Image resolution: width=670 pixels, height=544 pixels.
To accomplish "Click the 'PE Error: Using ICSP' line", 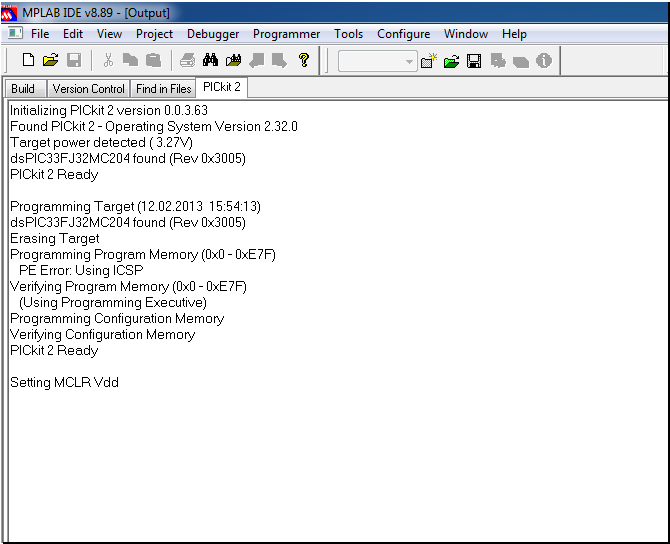I will [x=81, y=271].
